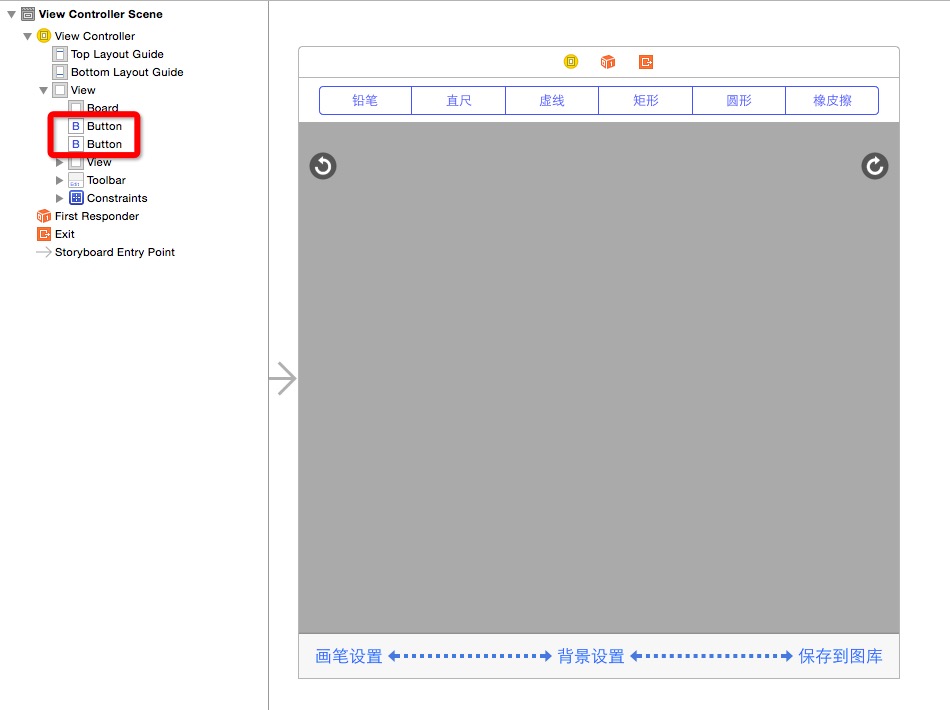Viewport: 950px width, 710px height.
Task: Expand the nested View disclosure triangle
Action: (59, 162)
